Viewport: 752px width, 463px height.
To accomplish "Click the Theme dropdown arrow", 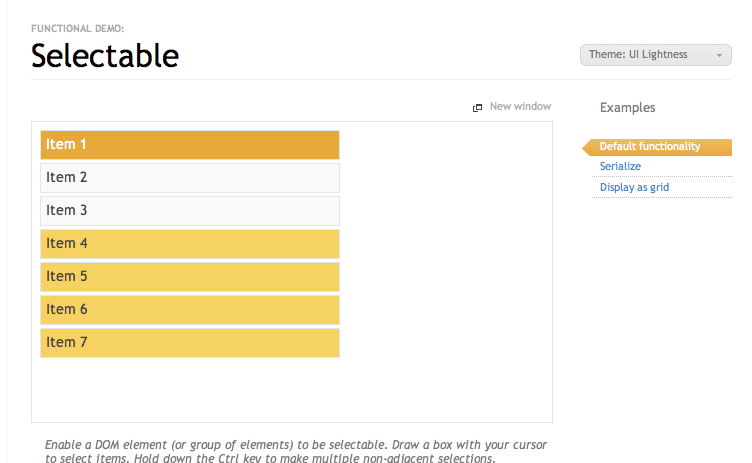I will tap(719, 56).
